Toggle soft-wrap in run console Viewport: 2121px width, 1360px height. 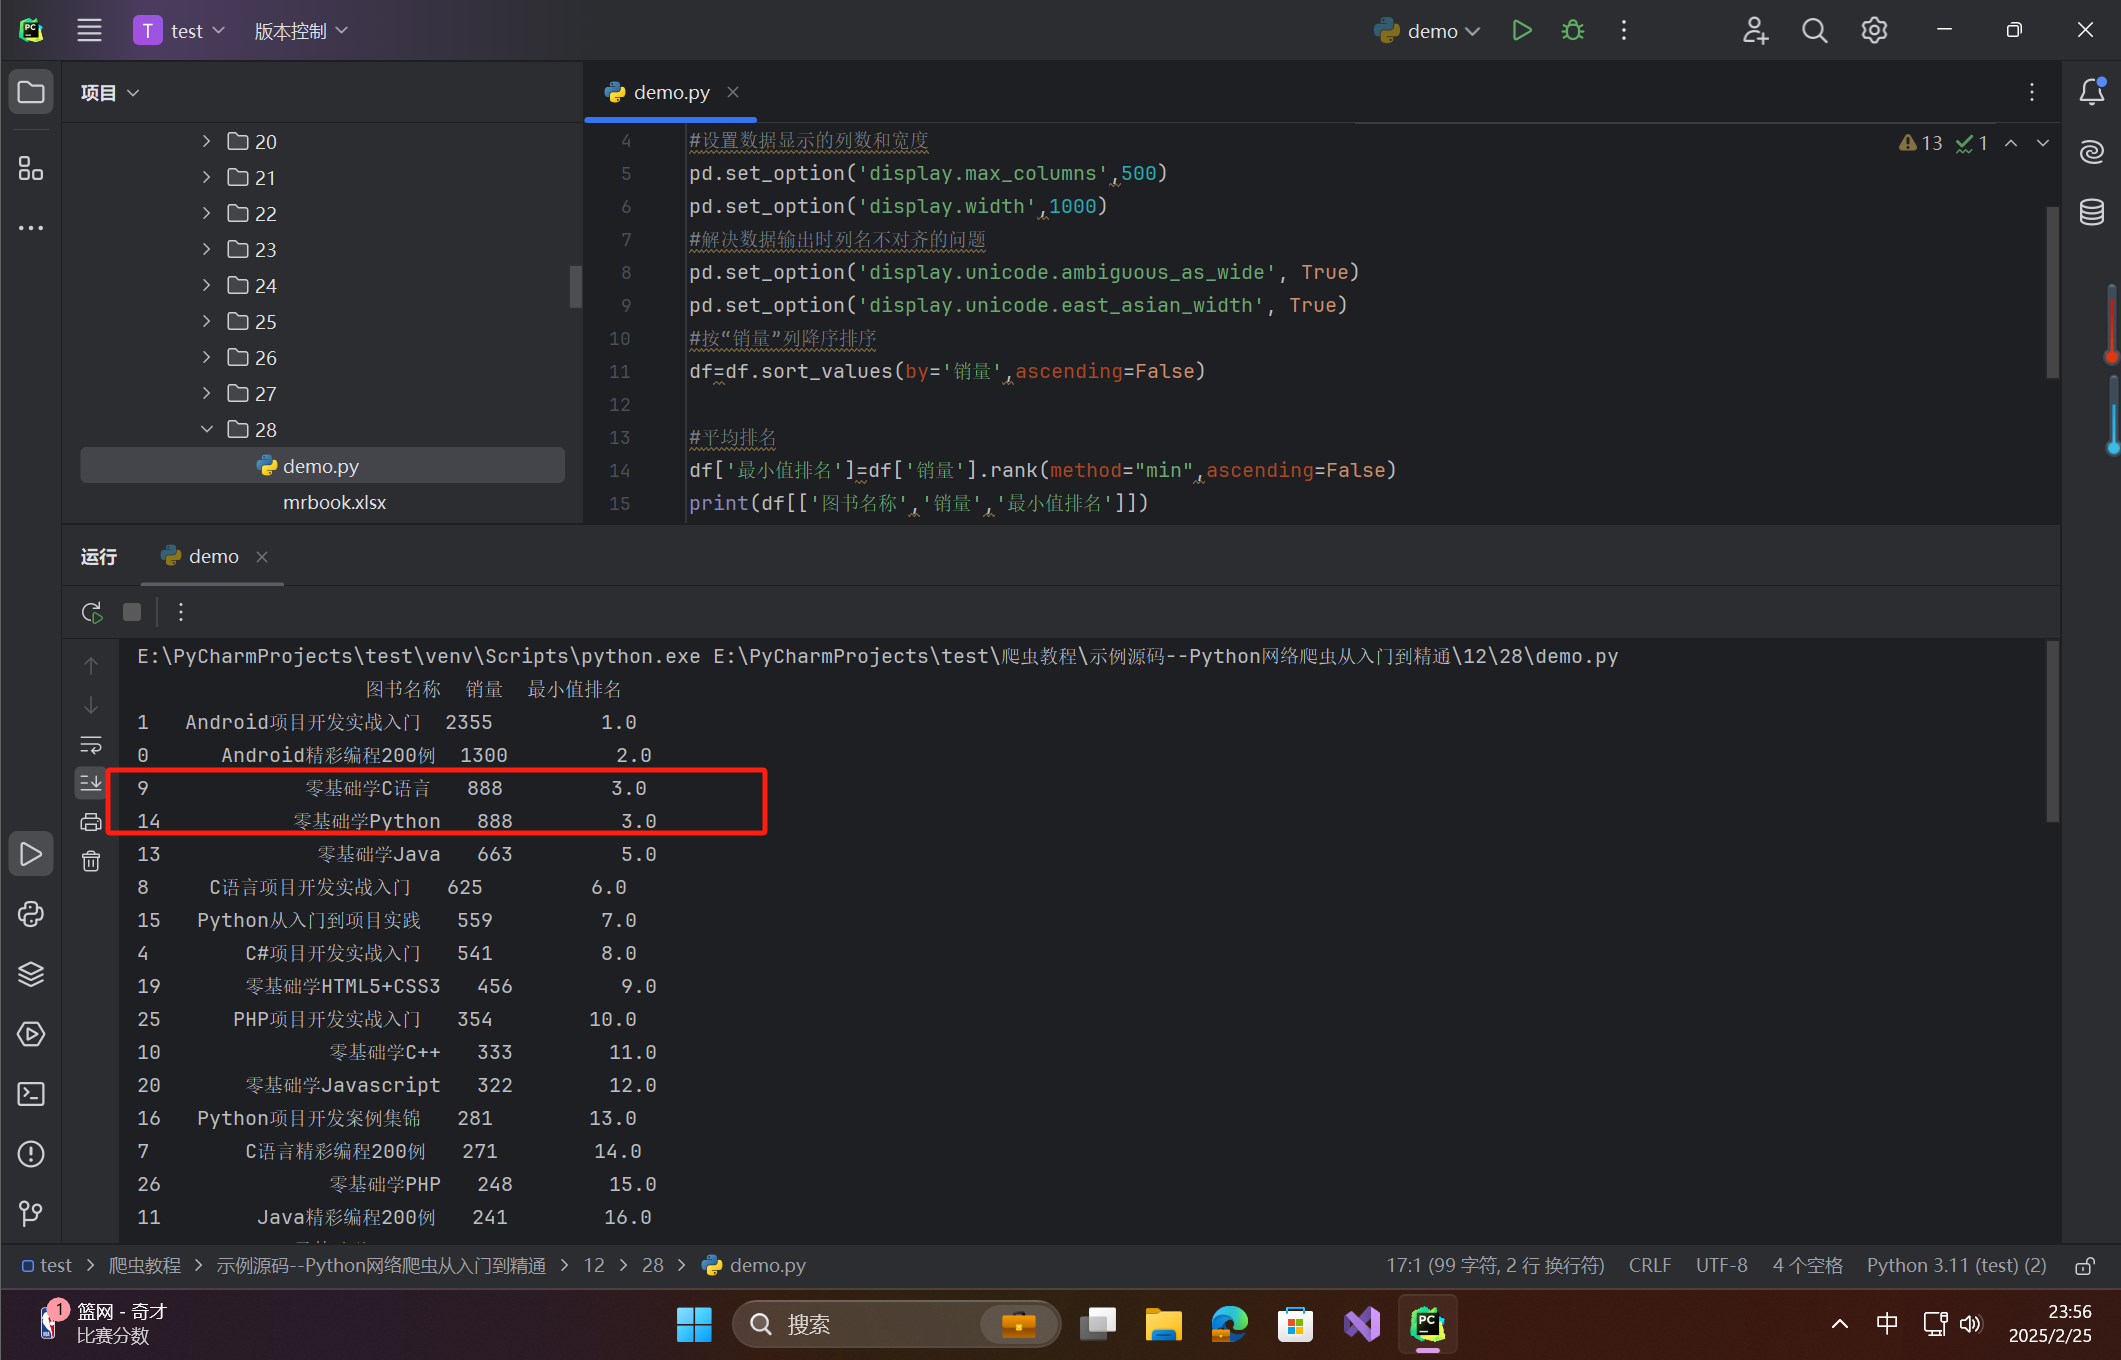pyautogui.click(x=91, y=745)
